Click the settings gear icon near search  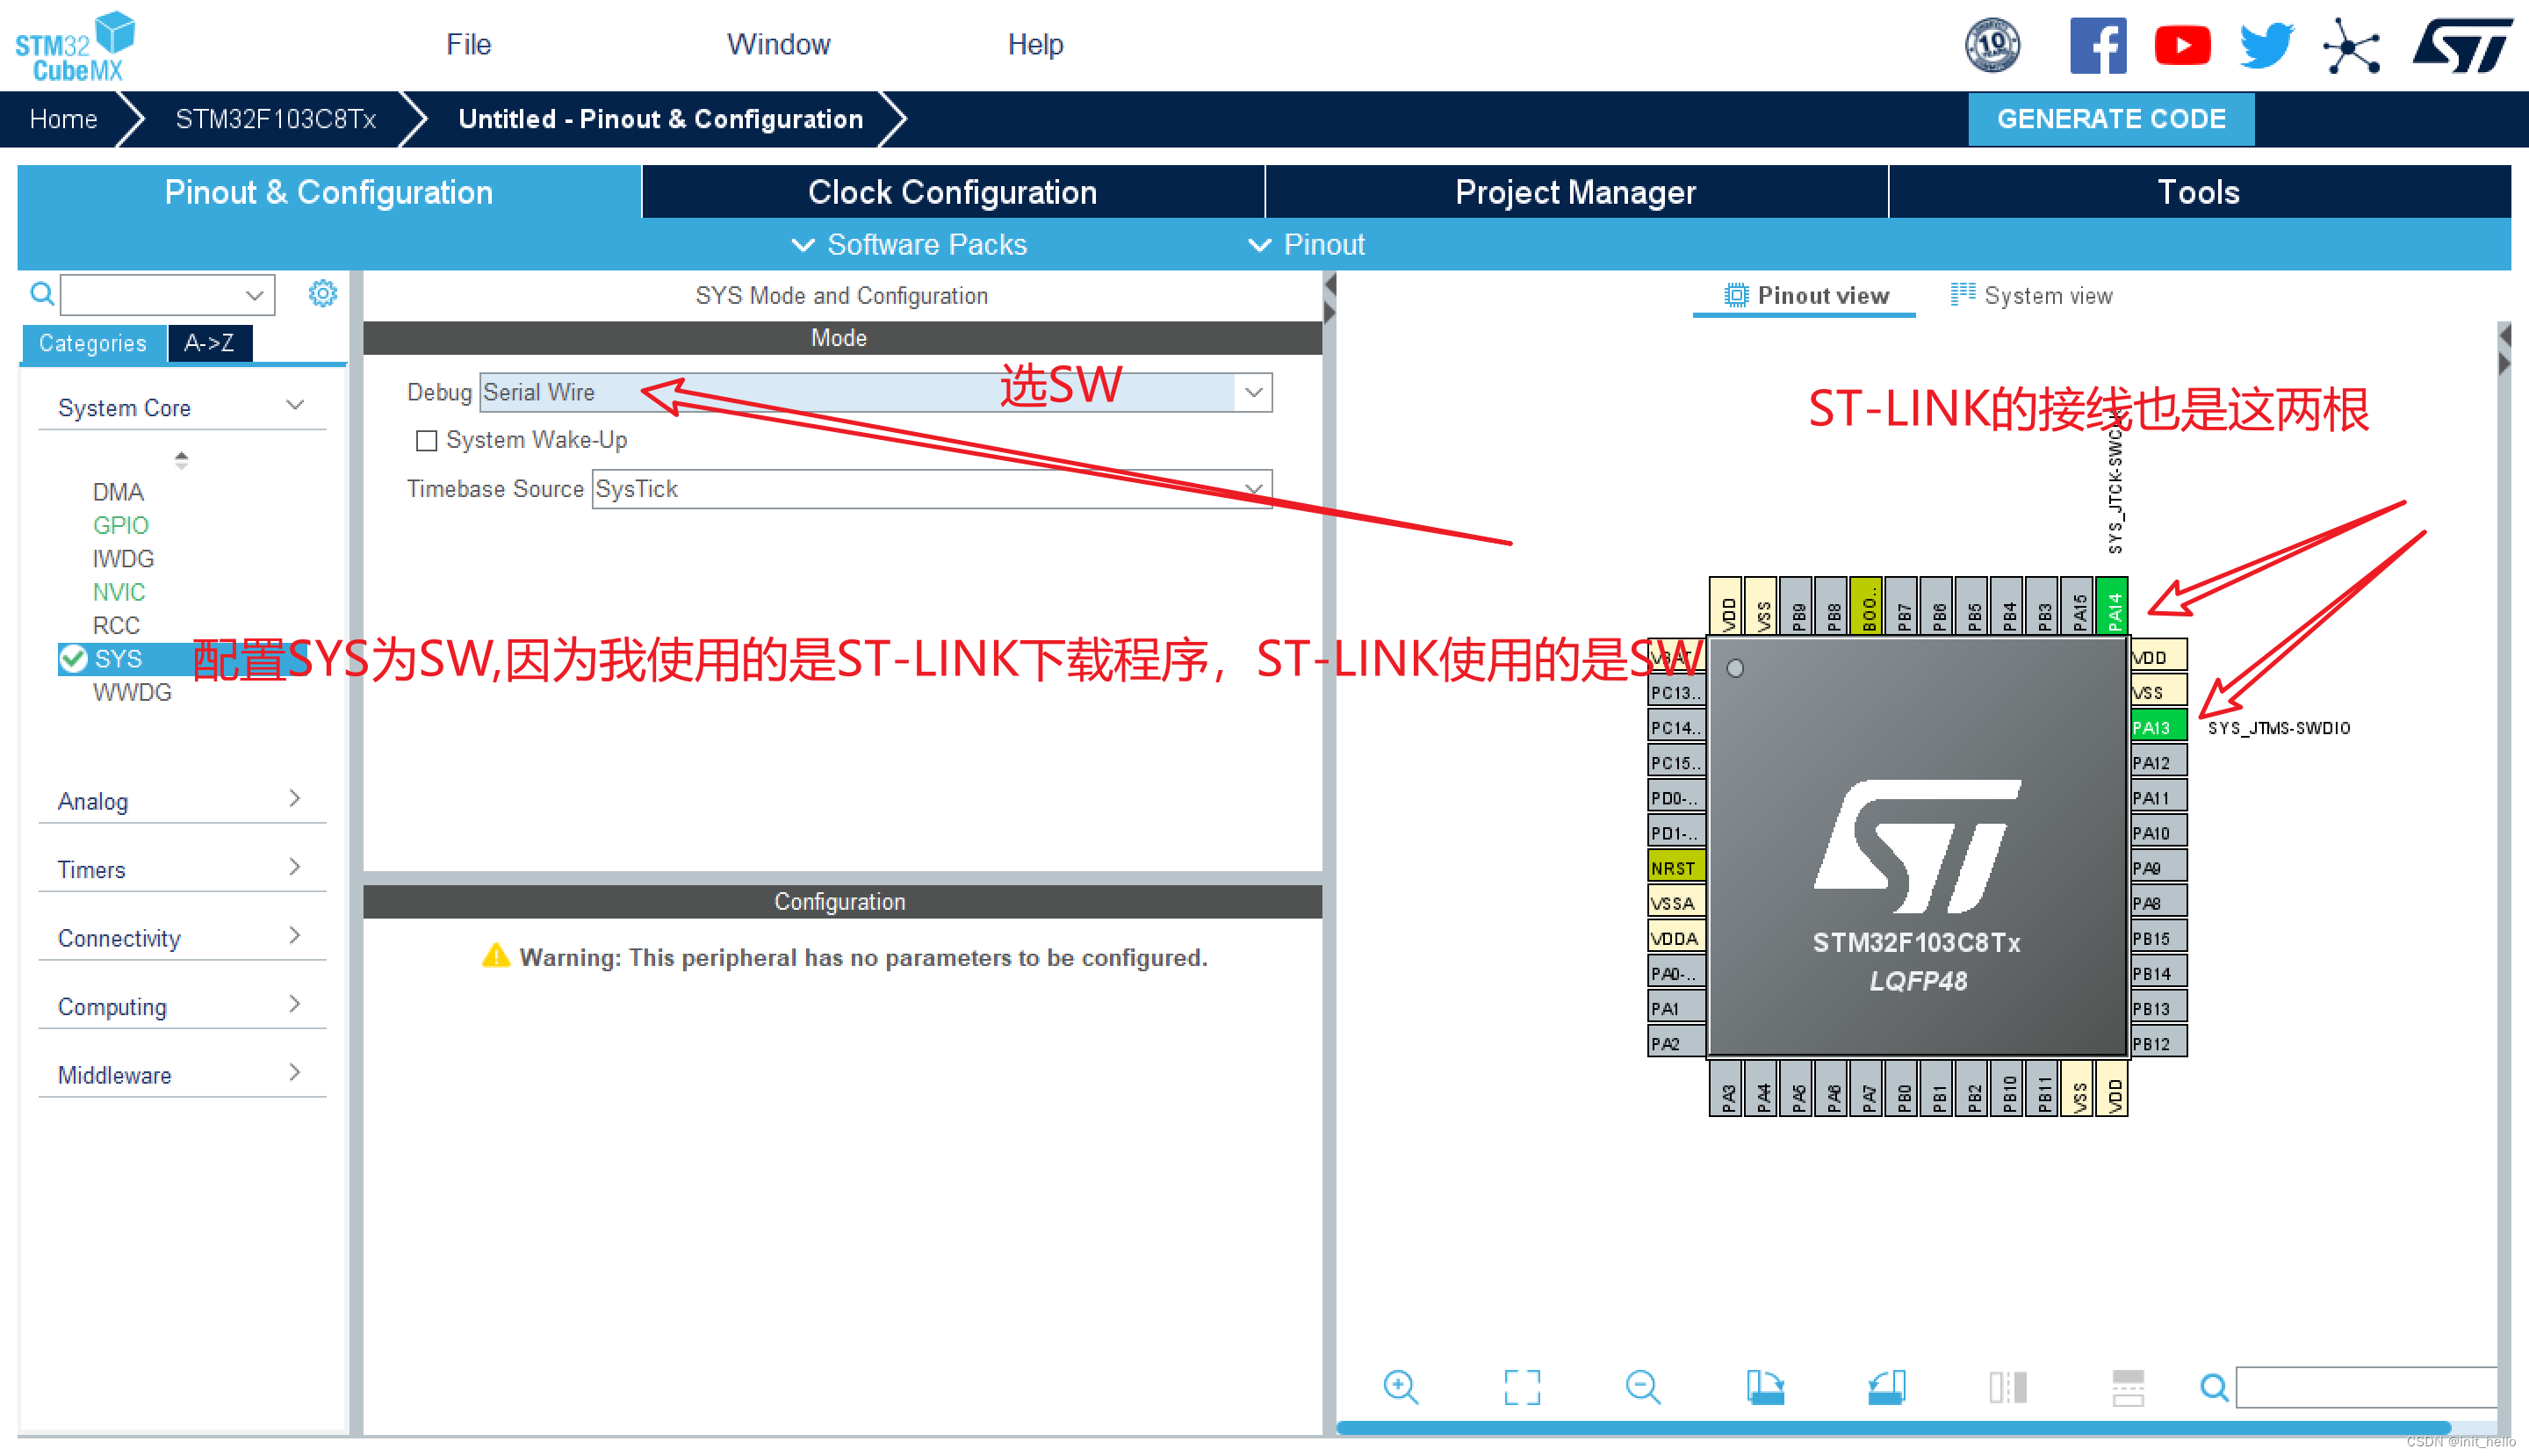coord(322,294)
